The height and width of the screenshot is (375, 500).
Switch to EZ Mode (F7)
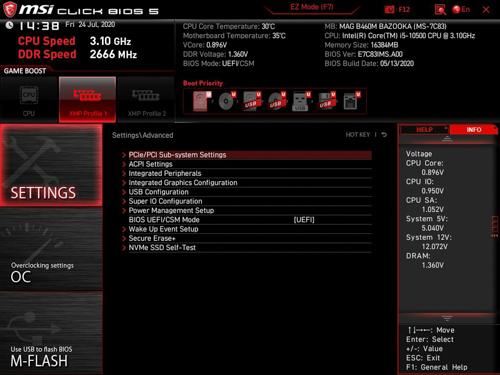coord(312,7)
